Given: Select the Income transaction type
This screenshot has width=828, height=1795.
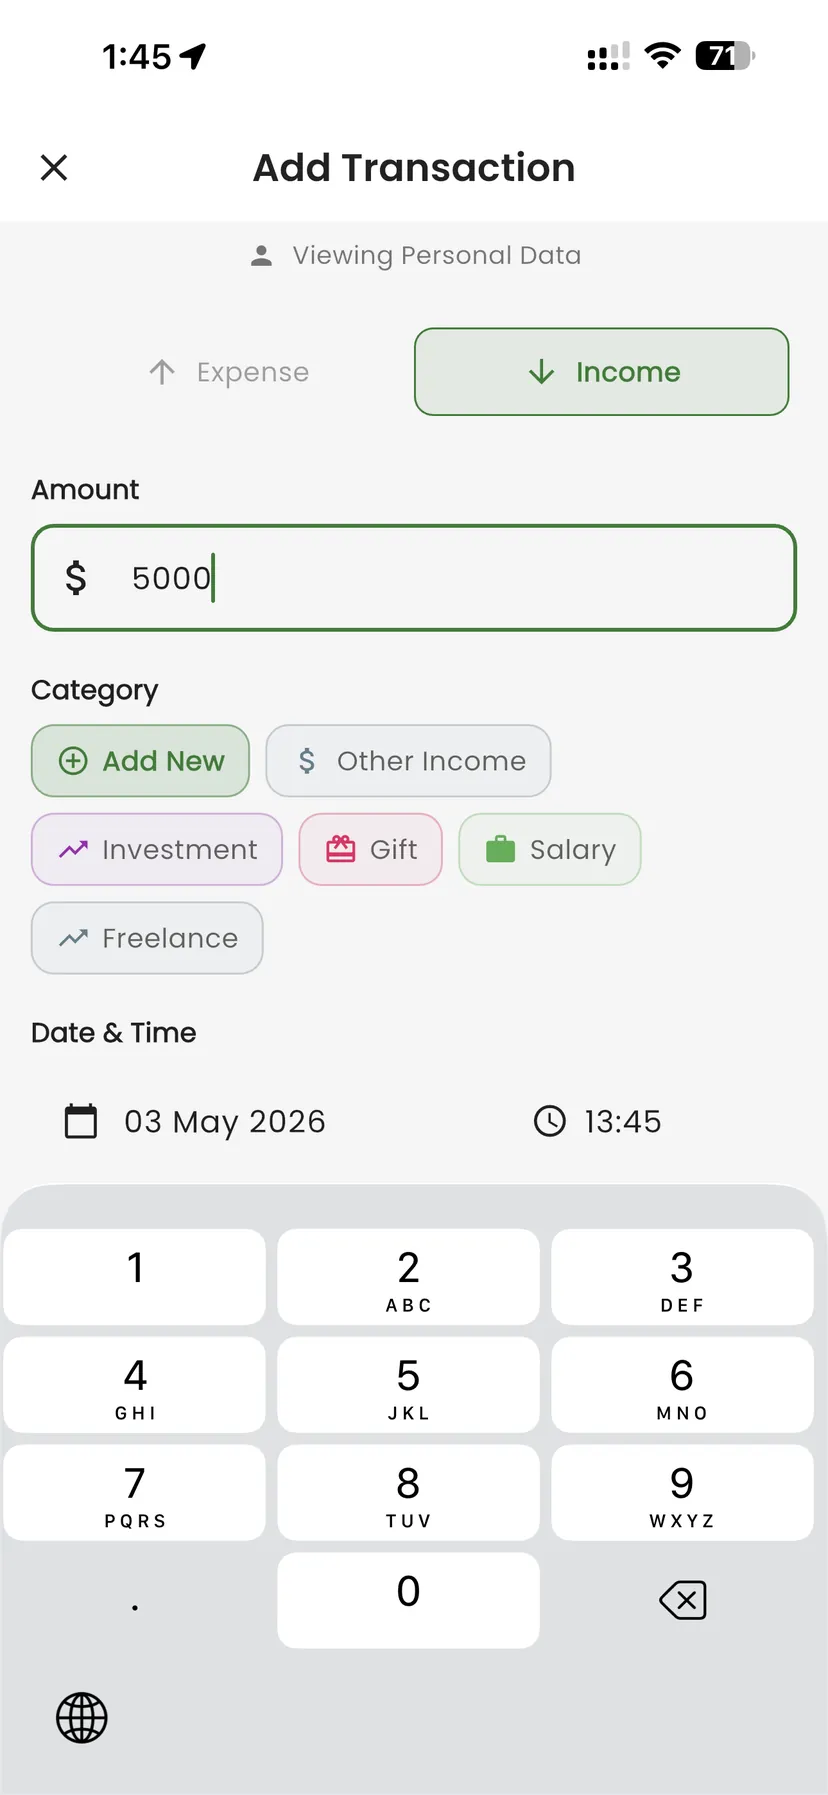Looking at the screenshot, I should [602, 372].
